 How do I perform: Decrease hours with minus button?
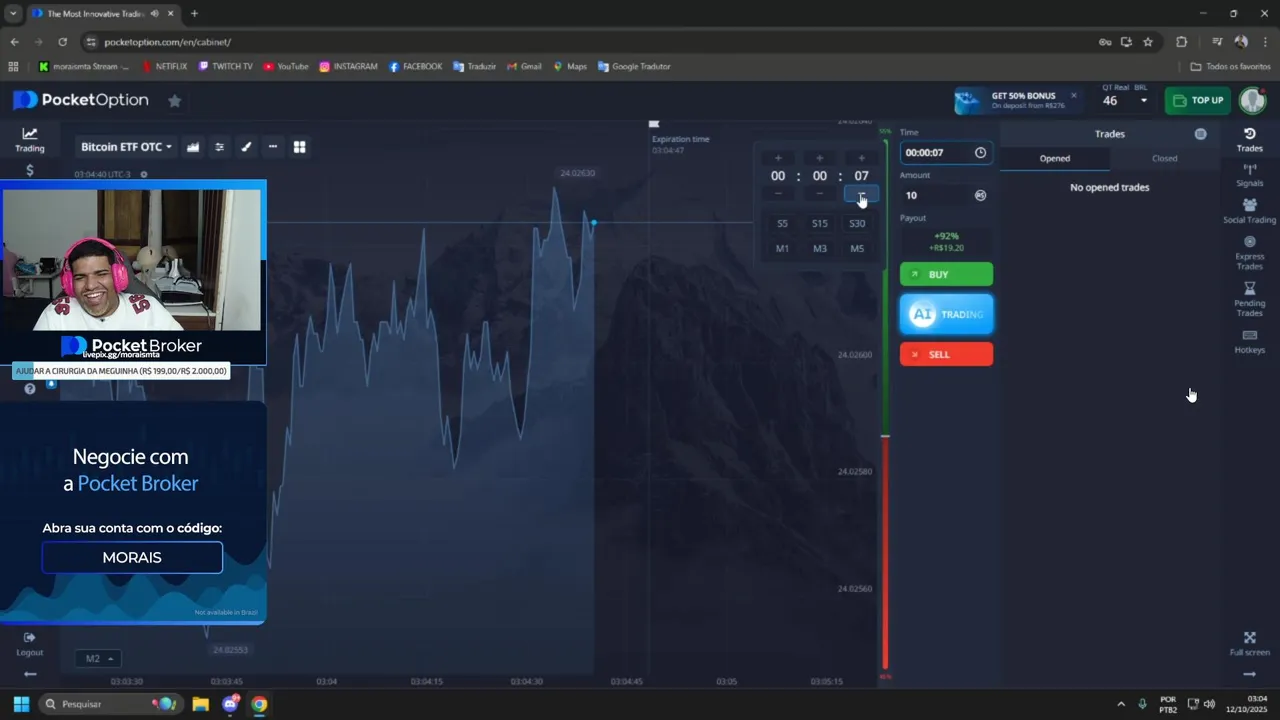(x=778, y=194)
